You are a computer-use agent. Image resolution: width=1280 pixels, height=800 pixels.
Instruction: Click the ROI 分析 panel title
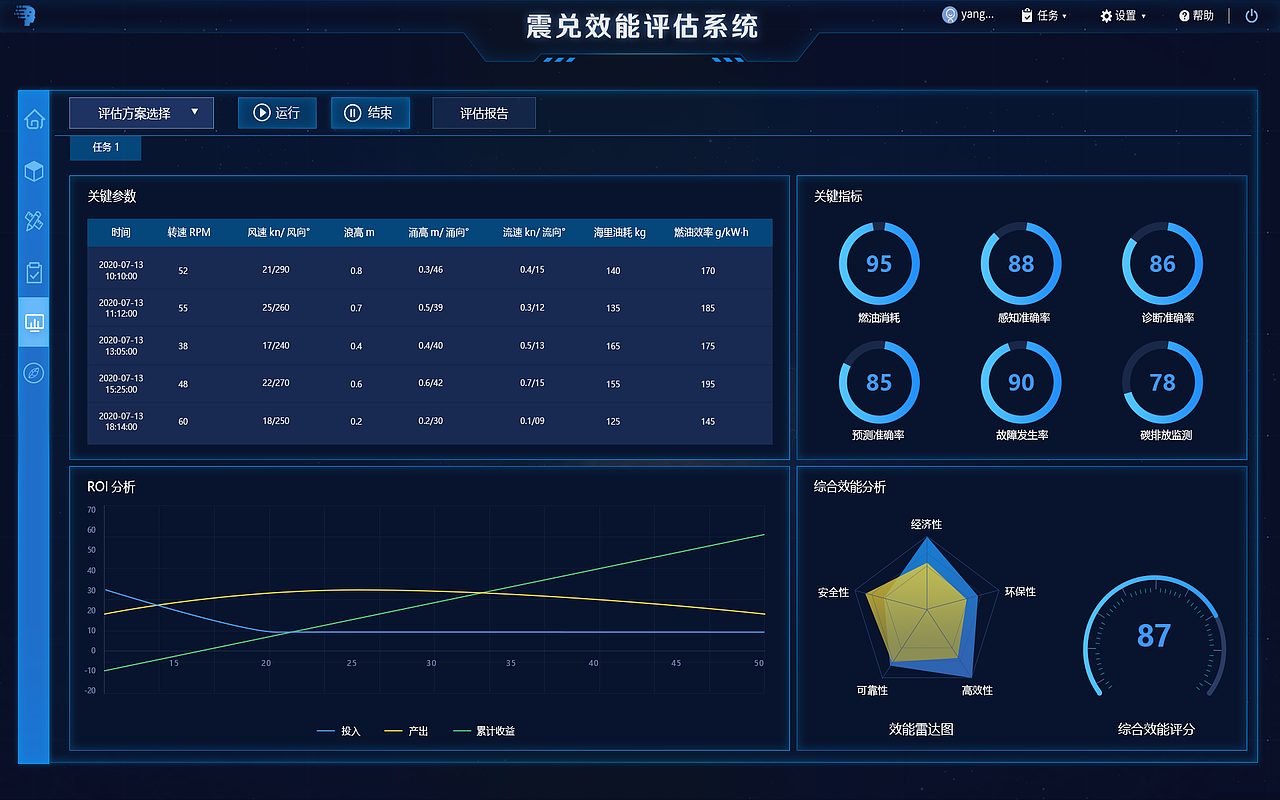pos(111,487)
